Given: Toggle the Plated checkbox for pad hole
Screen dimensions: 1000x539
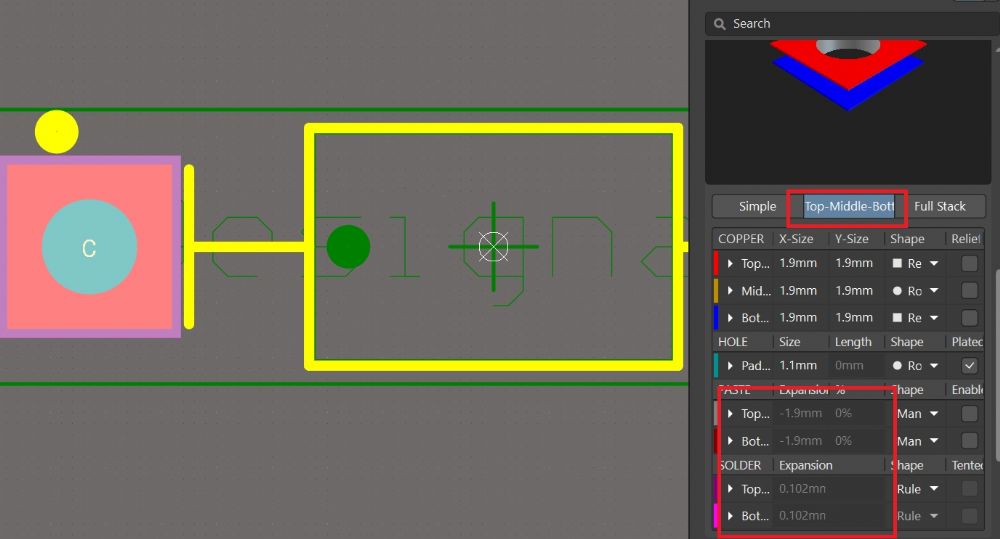Looking at the screenshot, I should 969,366.
